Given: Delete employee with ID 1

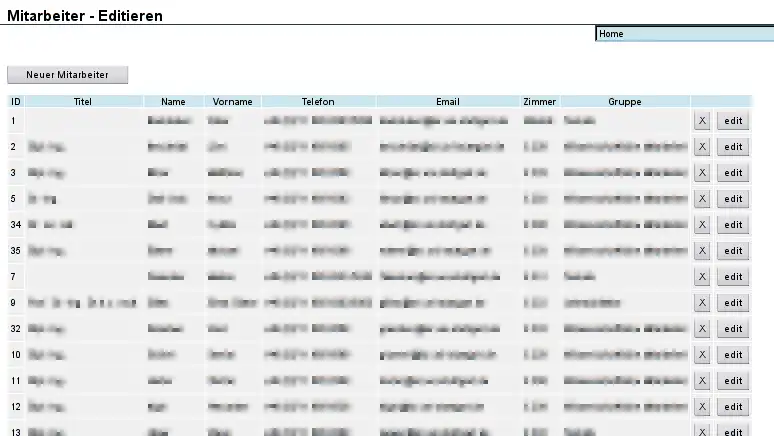Looking at the screenshot, I should 702,121.
